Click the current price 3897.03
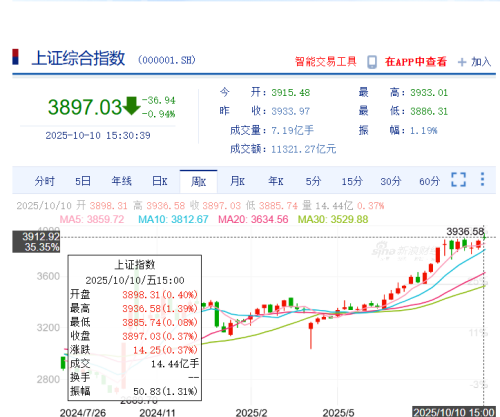Screen dimensions: 500x417 85,107
